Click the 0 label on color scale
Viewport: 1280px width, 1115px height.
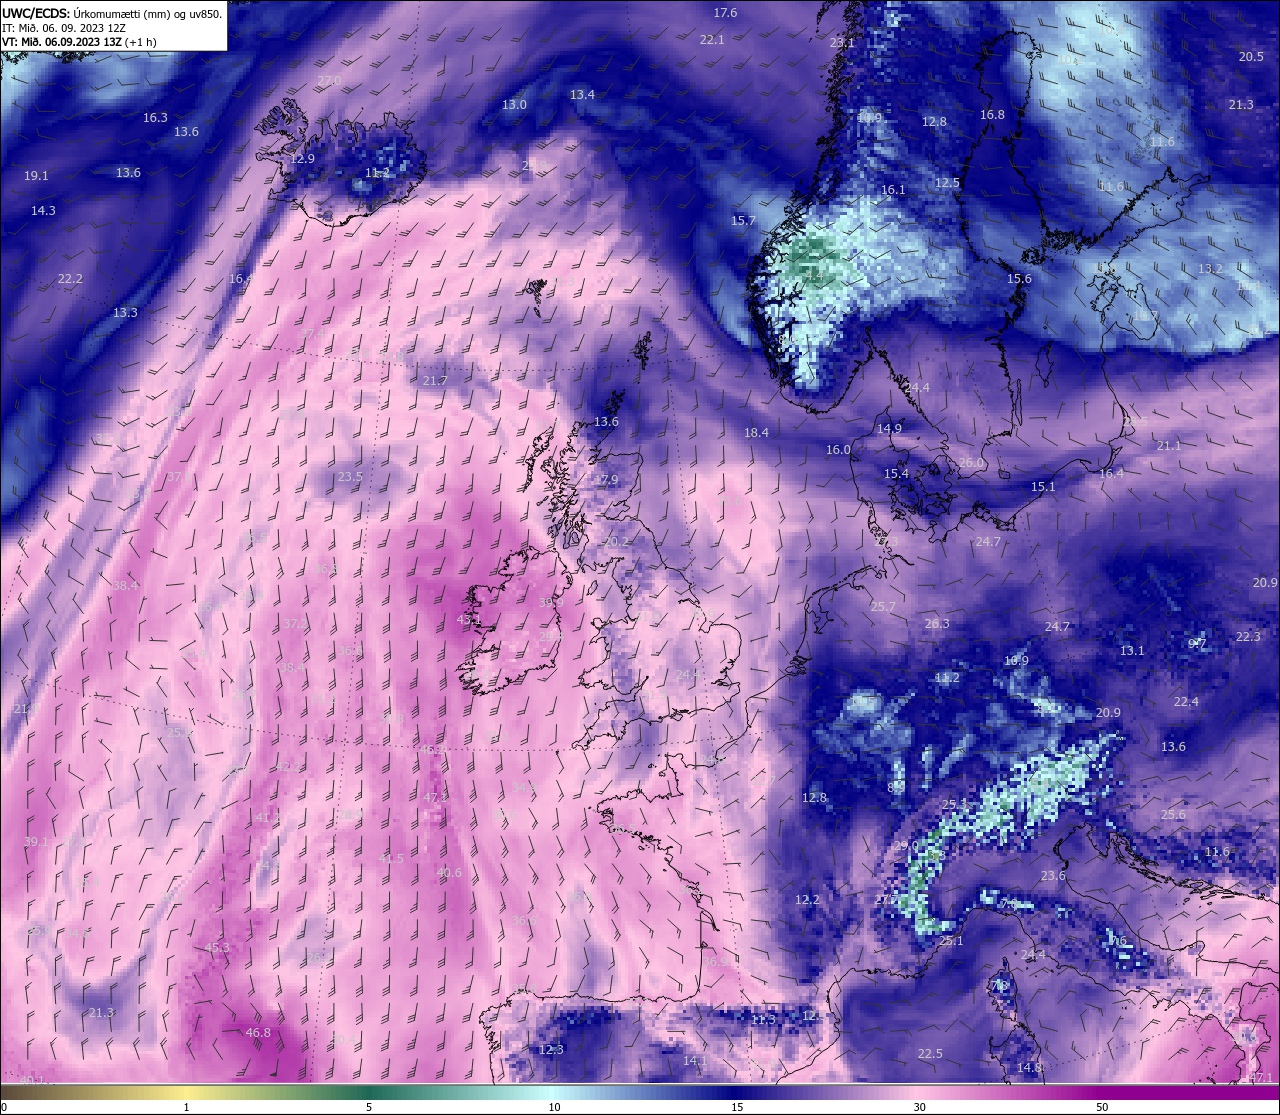click(x=4, y=1107)
